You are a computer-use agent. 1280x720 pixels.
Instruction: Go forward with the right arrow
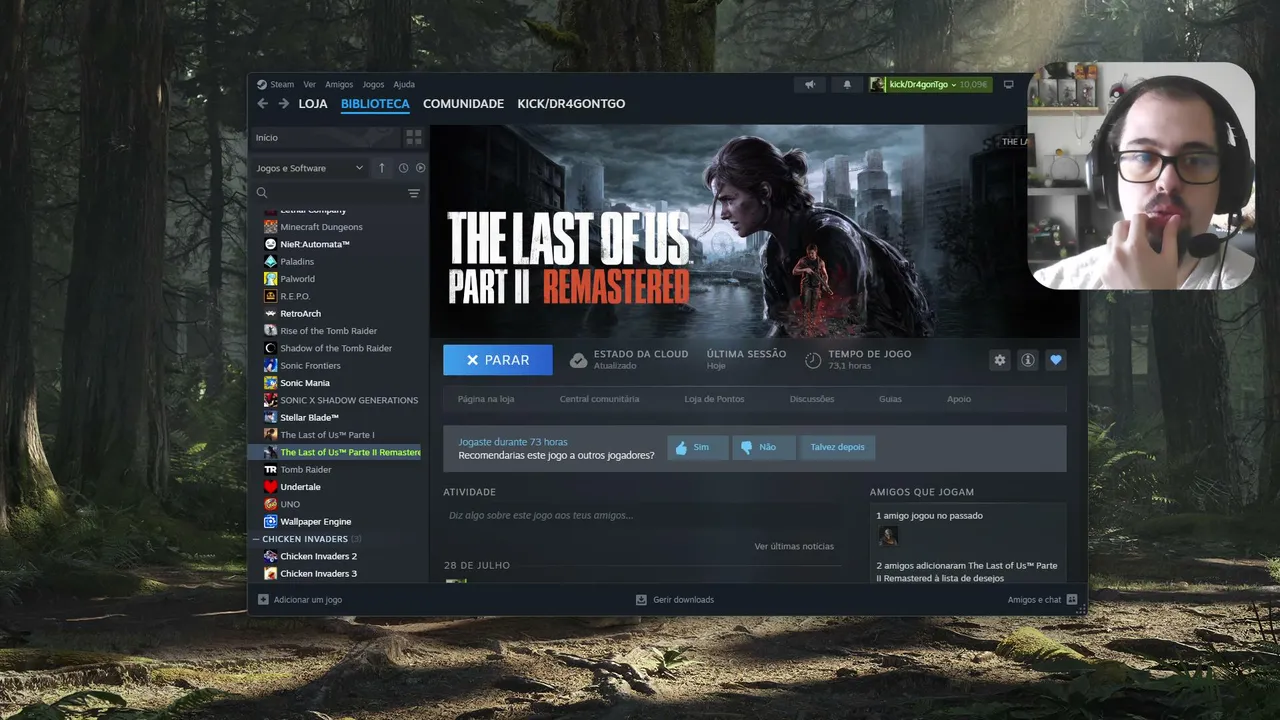click(284, 104)
